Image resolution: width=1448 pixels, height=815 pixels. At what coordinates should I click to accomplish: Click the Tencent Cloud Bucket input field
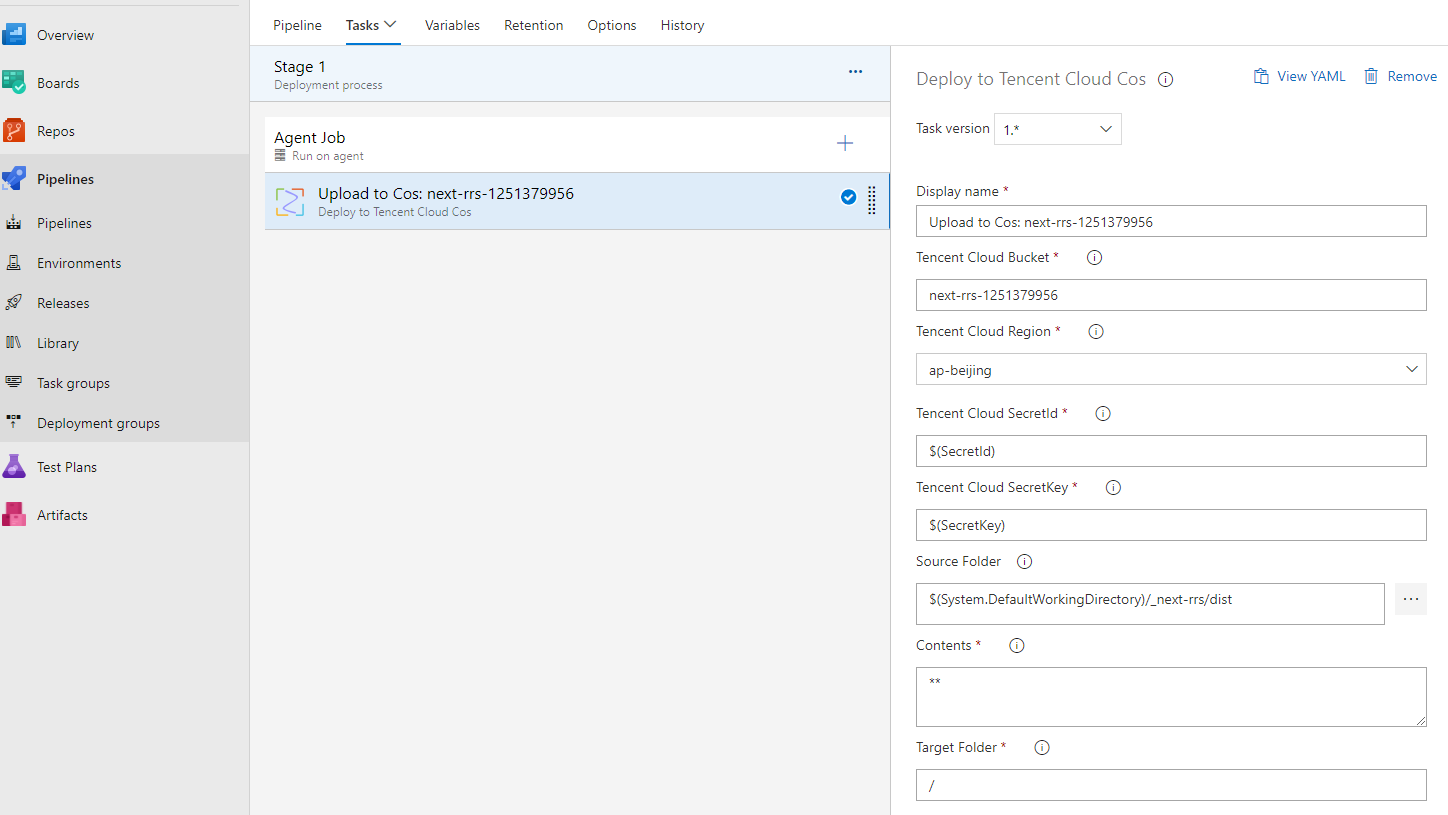tap(1171, 295)
